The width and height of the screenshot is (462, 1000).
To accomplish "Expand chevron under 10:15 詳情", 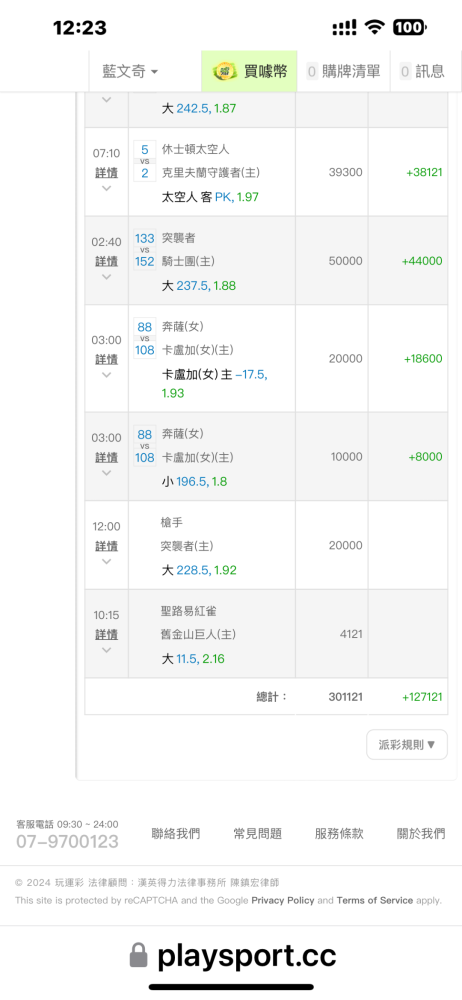I will click(x=107, y=650).
